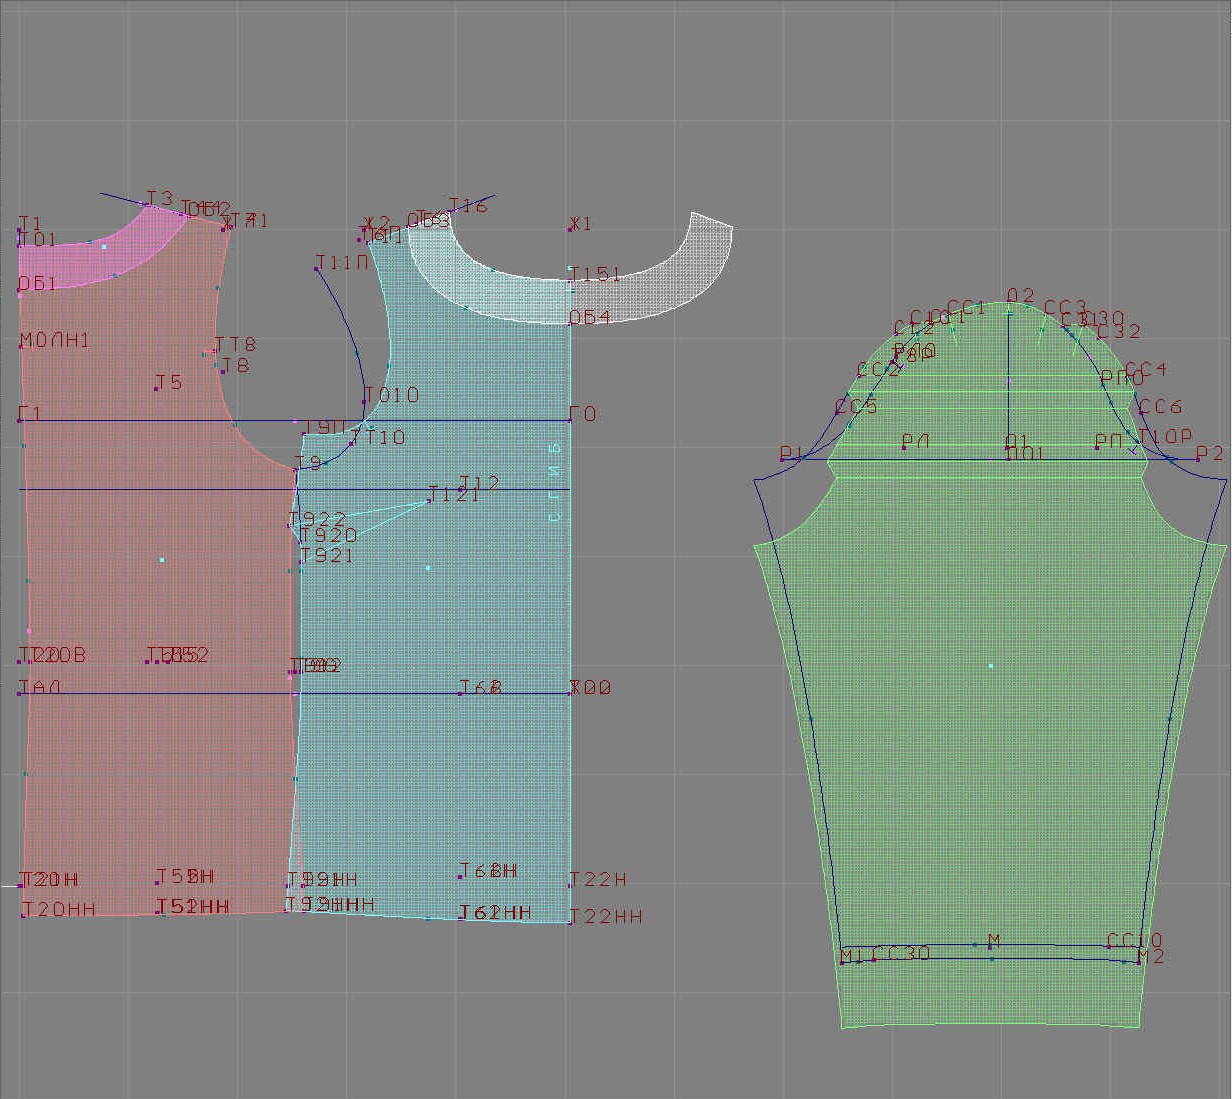The image size is (1232, 1099).
Task: Pick point T11П on the armhole curve
Action: 317,269
